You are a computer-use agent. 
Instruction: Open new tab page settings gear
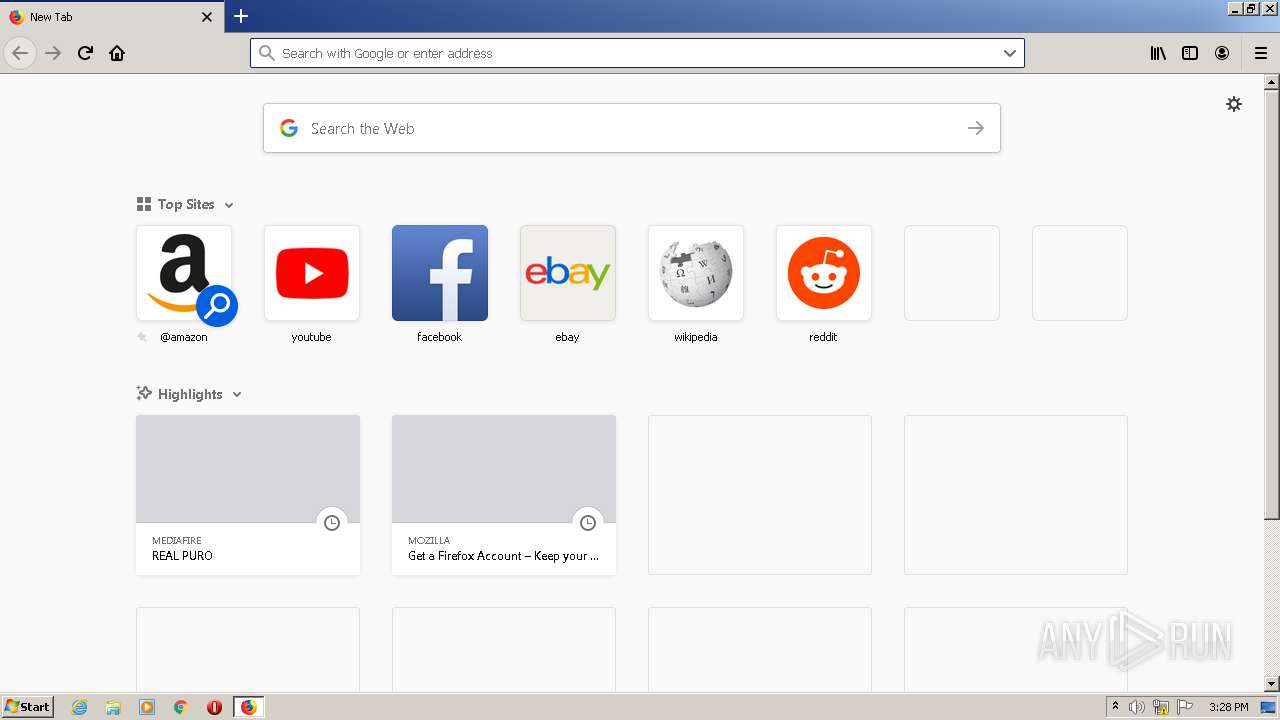1234,104
